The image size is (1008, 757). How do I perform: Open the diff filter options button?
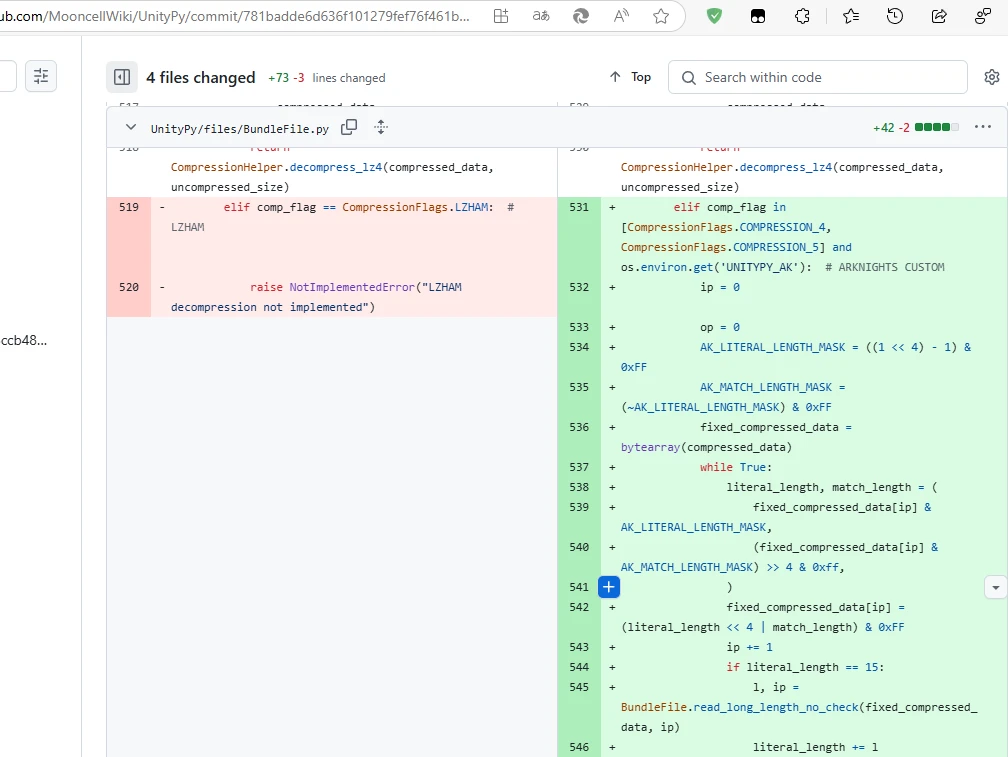pos(40,76)
